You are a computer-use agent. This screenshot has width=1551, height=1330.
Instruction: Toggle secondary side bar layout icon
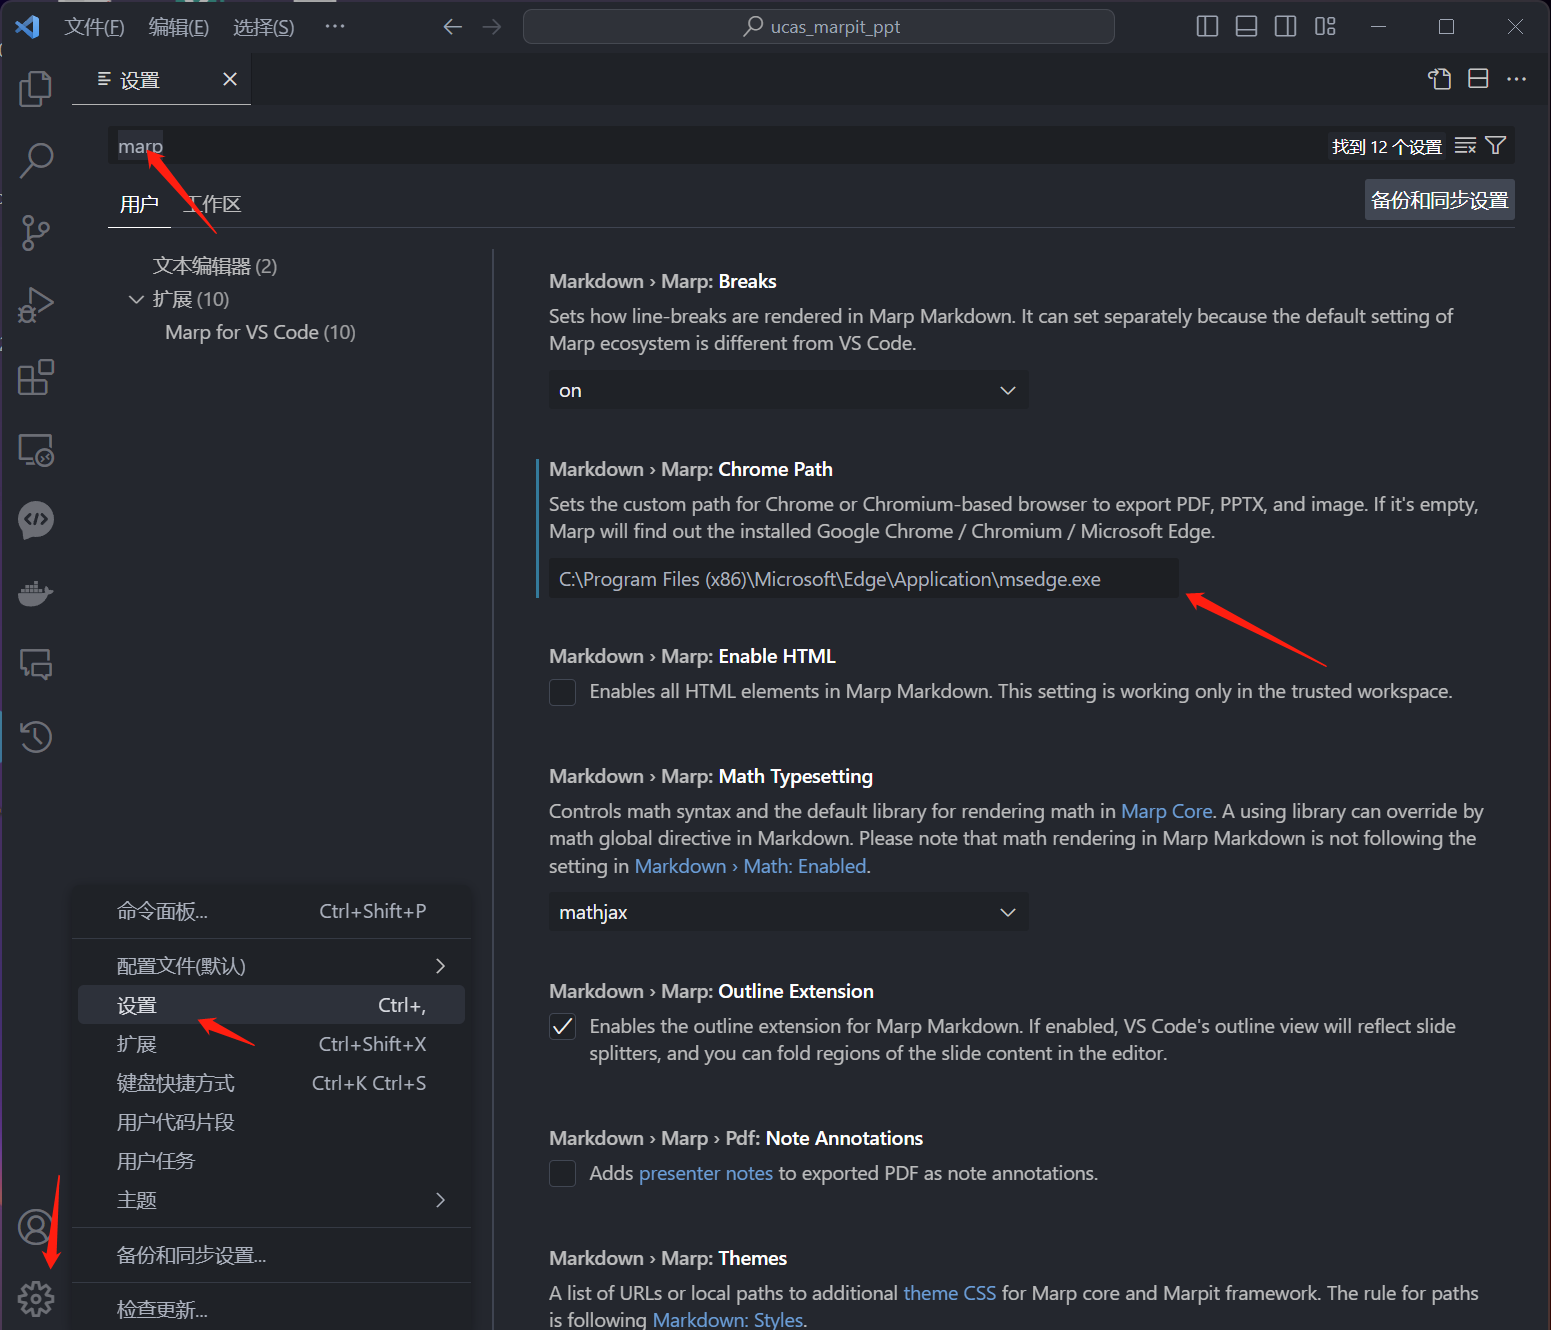click(x=1286, y=27)
